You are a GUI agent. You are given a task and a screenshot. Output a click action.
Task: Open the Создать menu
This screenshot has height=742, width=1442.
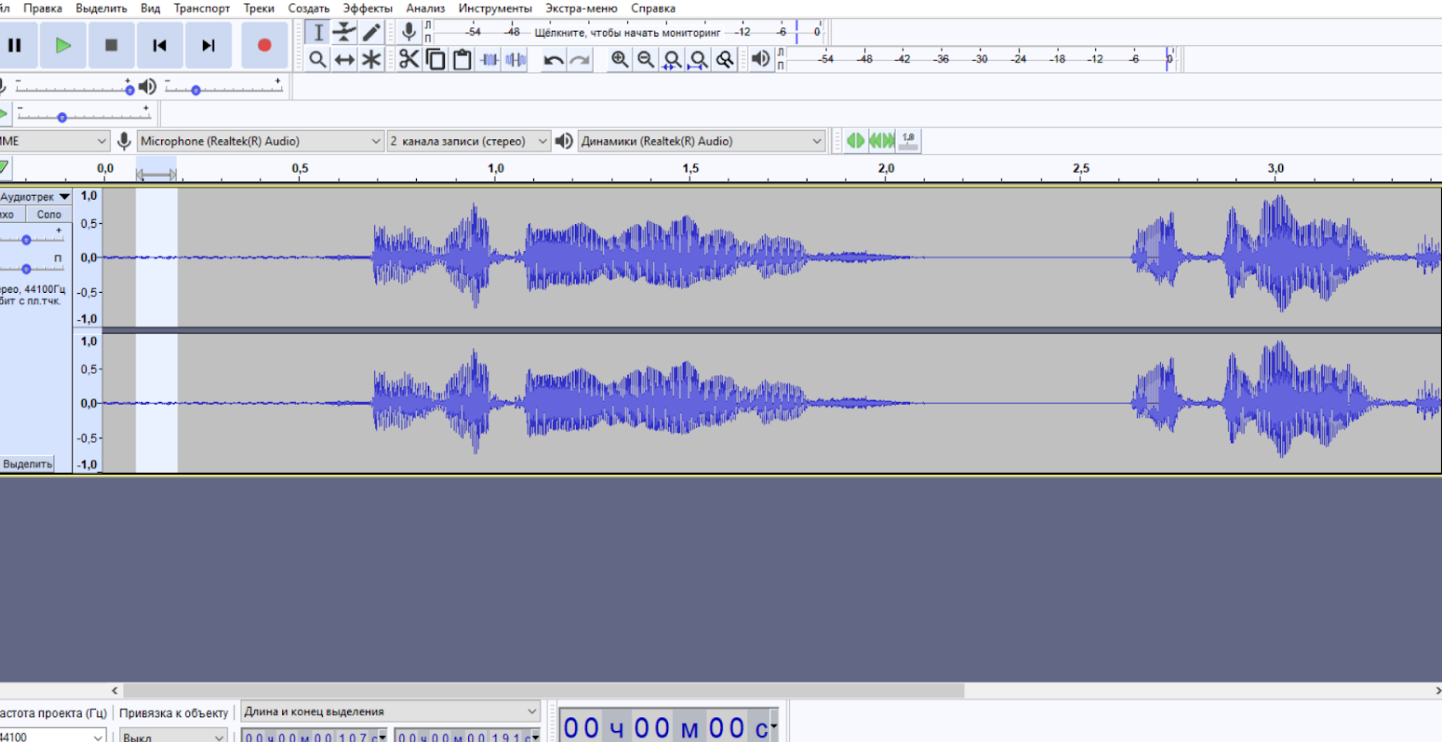click(x=309, y=8)
